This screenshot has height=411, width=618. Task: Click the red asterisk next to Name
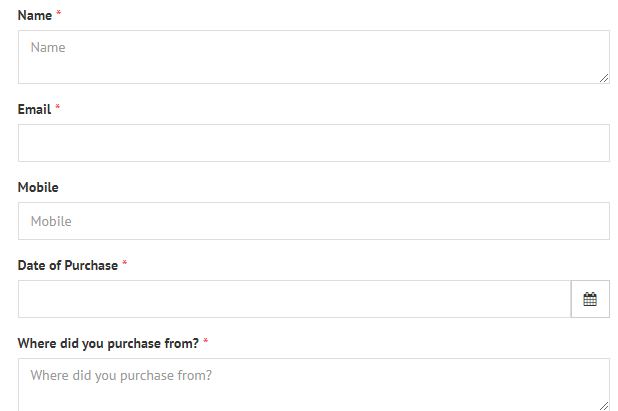58,15
